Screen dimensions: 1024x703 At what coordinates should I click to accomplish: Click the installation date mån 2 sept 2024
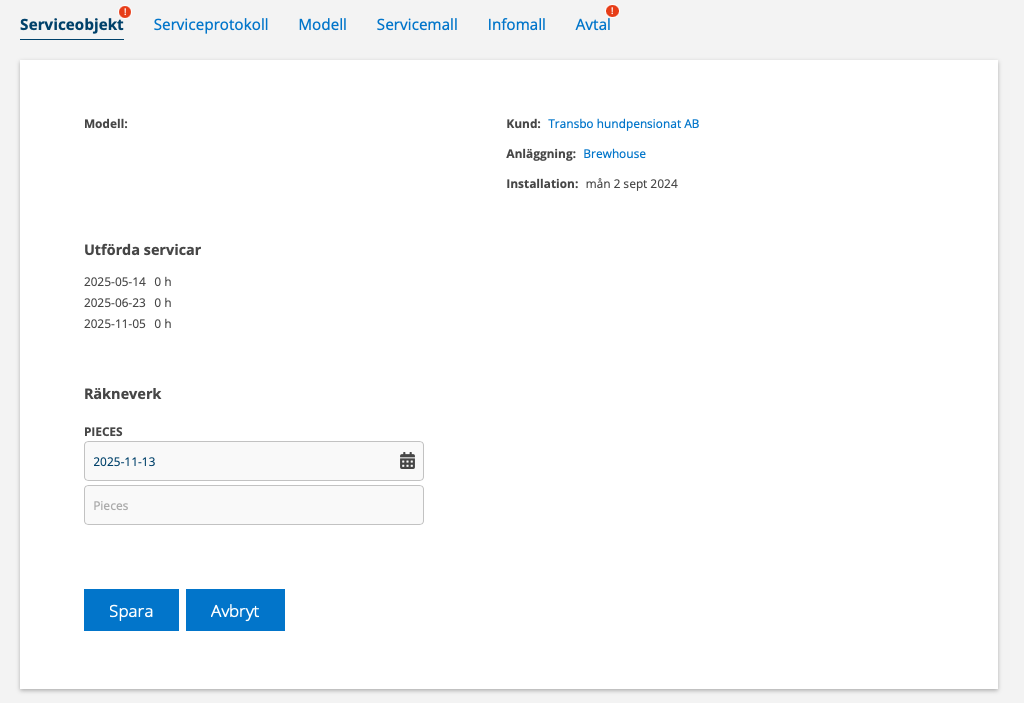tap(631, 184)
